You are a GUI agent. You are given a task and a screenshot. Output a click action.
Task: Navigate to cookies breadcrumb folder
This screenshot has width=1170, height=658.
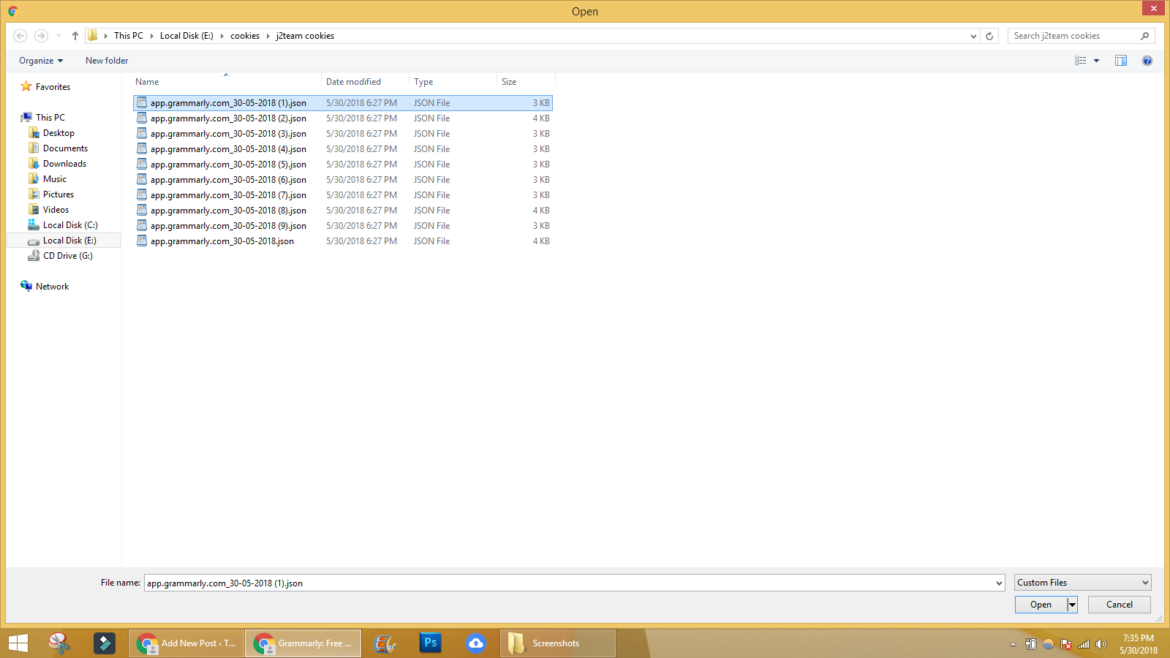[245, 36]
